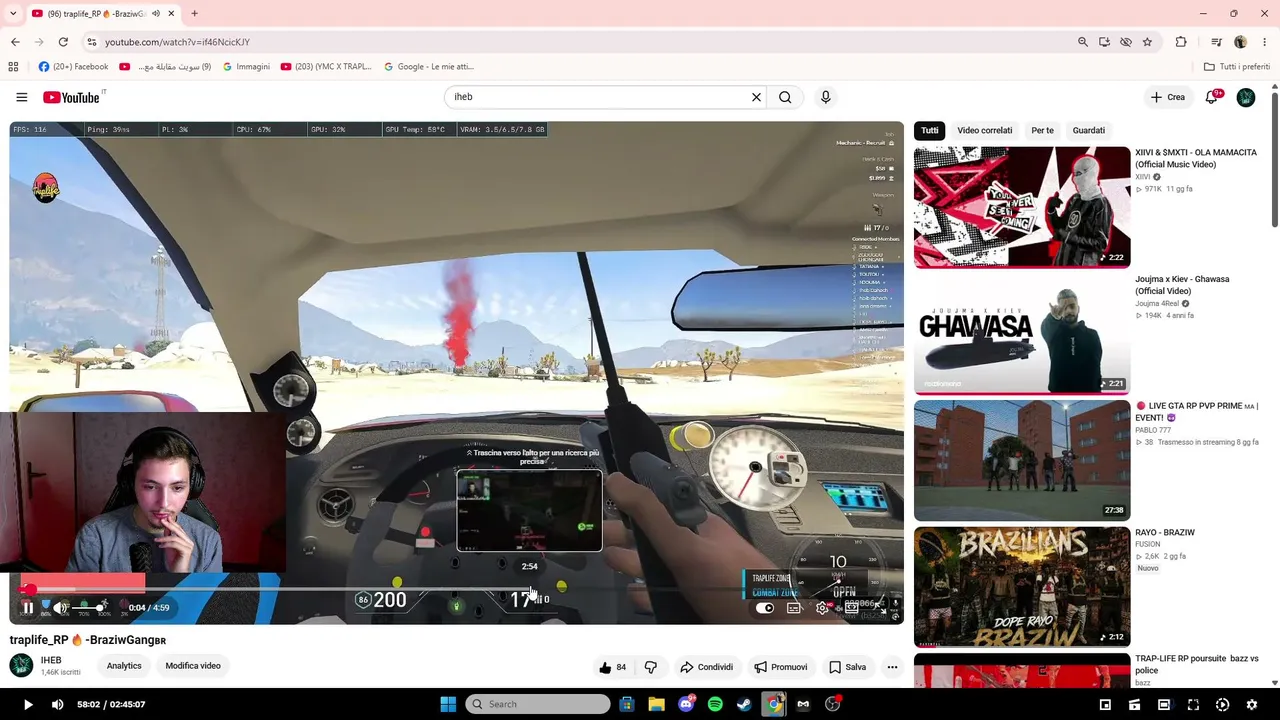Like the video with 84 likes
This screenshot has height=720, width=1280.
click(x=612, y=667)
